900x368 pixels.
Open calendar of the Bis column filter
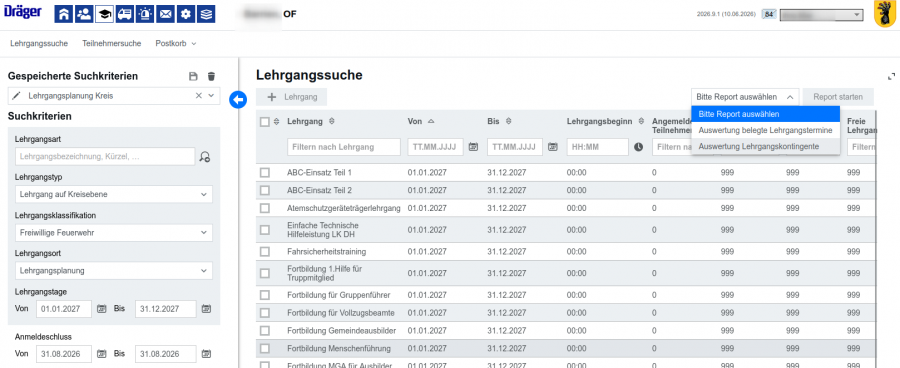(553, 147)
